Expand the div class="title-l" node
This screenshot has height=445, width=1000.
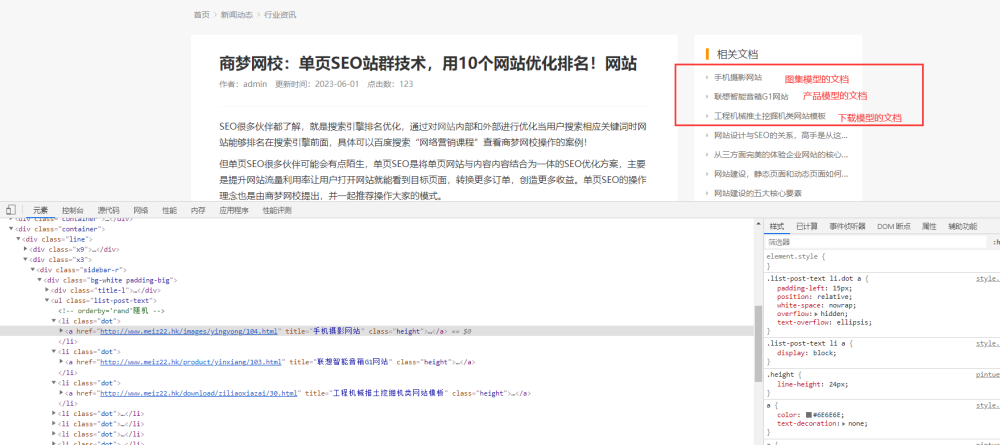(x=47, y=290)
